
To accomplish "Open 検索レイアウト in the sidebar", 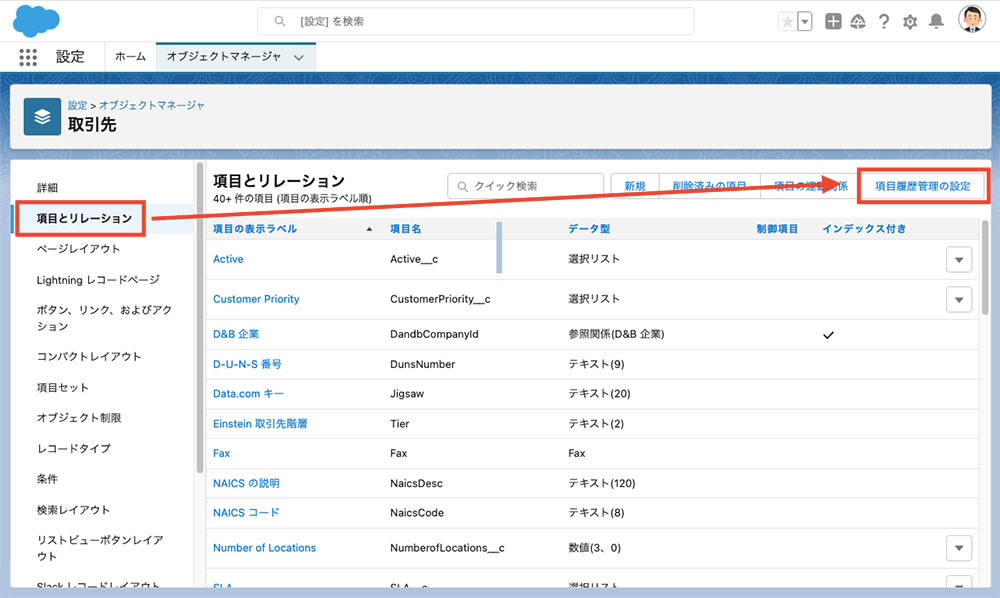I will click(73, 510).
